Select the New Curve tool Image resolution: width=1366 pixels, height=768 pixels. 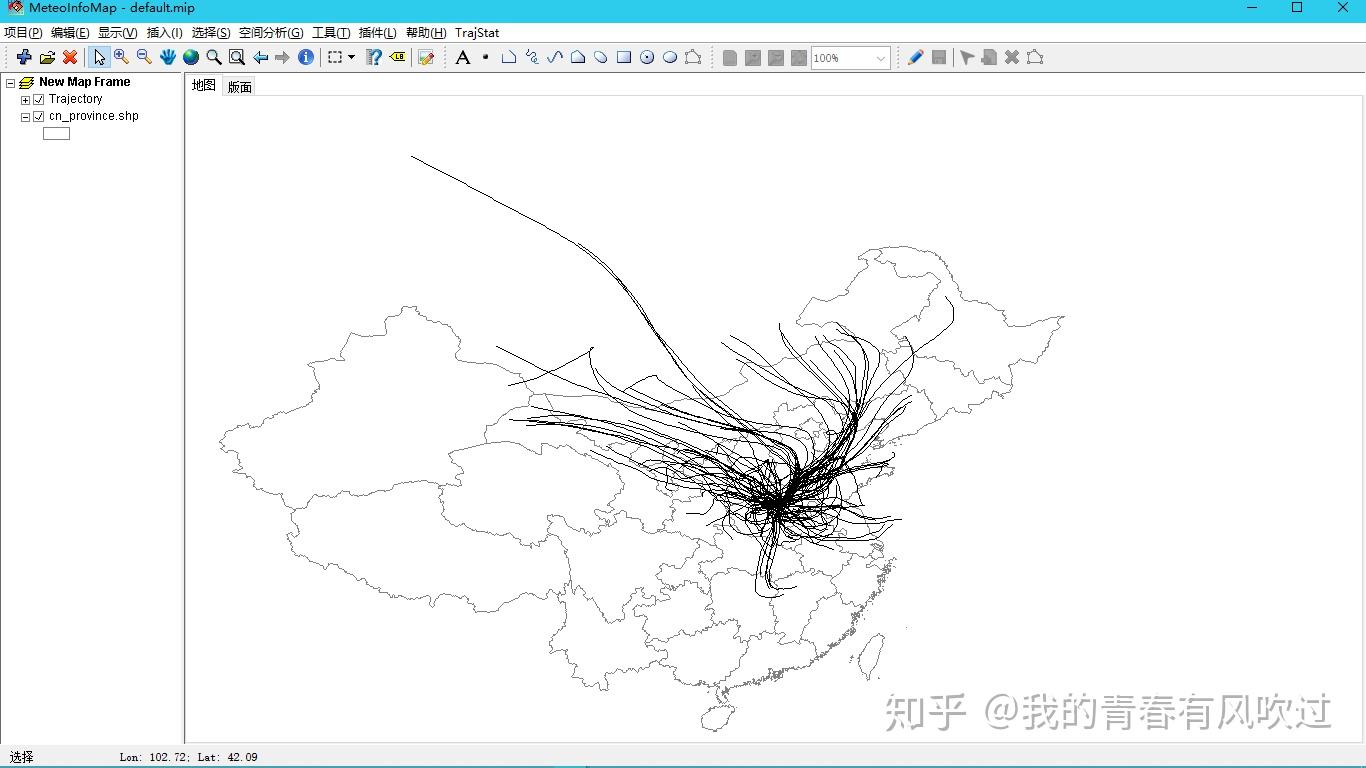click(554, 58)
